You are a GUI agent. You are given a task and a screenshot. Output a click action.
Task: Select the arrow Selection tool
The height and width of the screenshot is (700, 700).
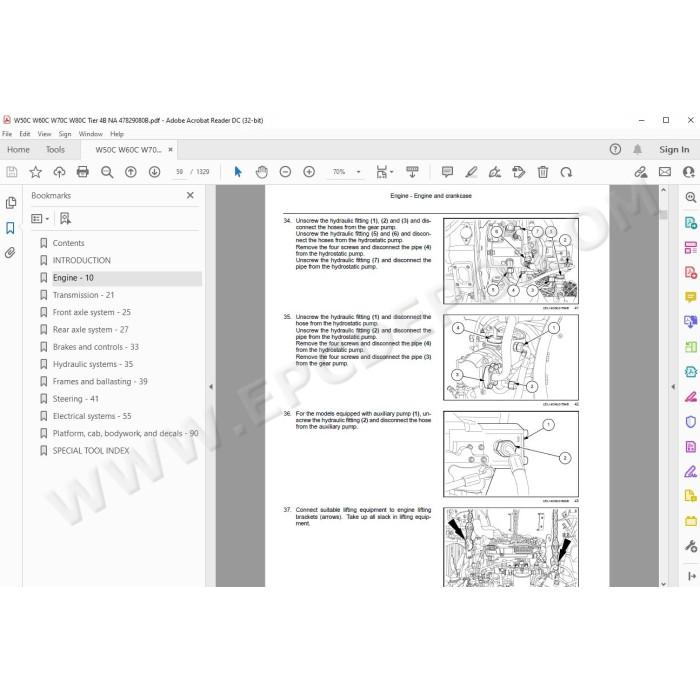coord(238,172)
